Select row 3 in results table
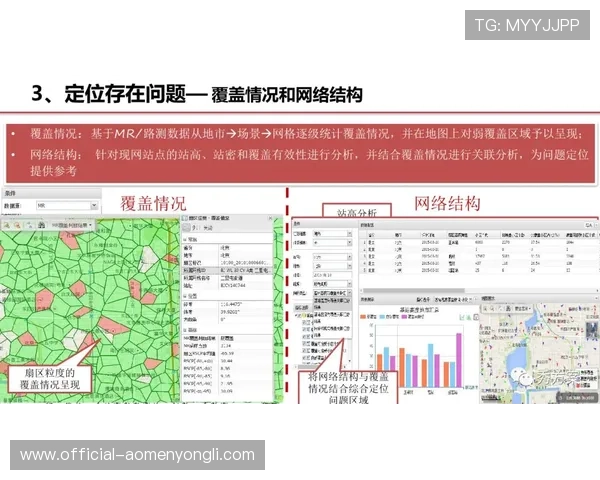600x480 pixels. pos(478,256)
